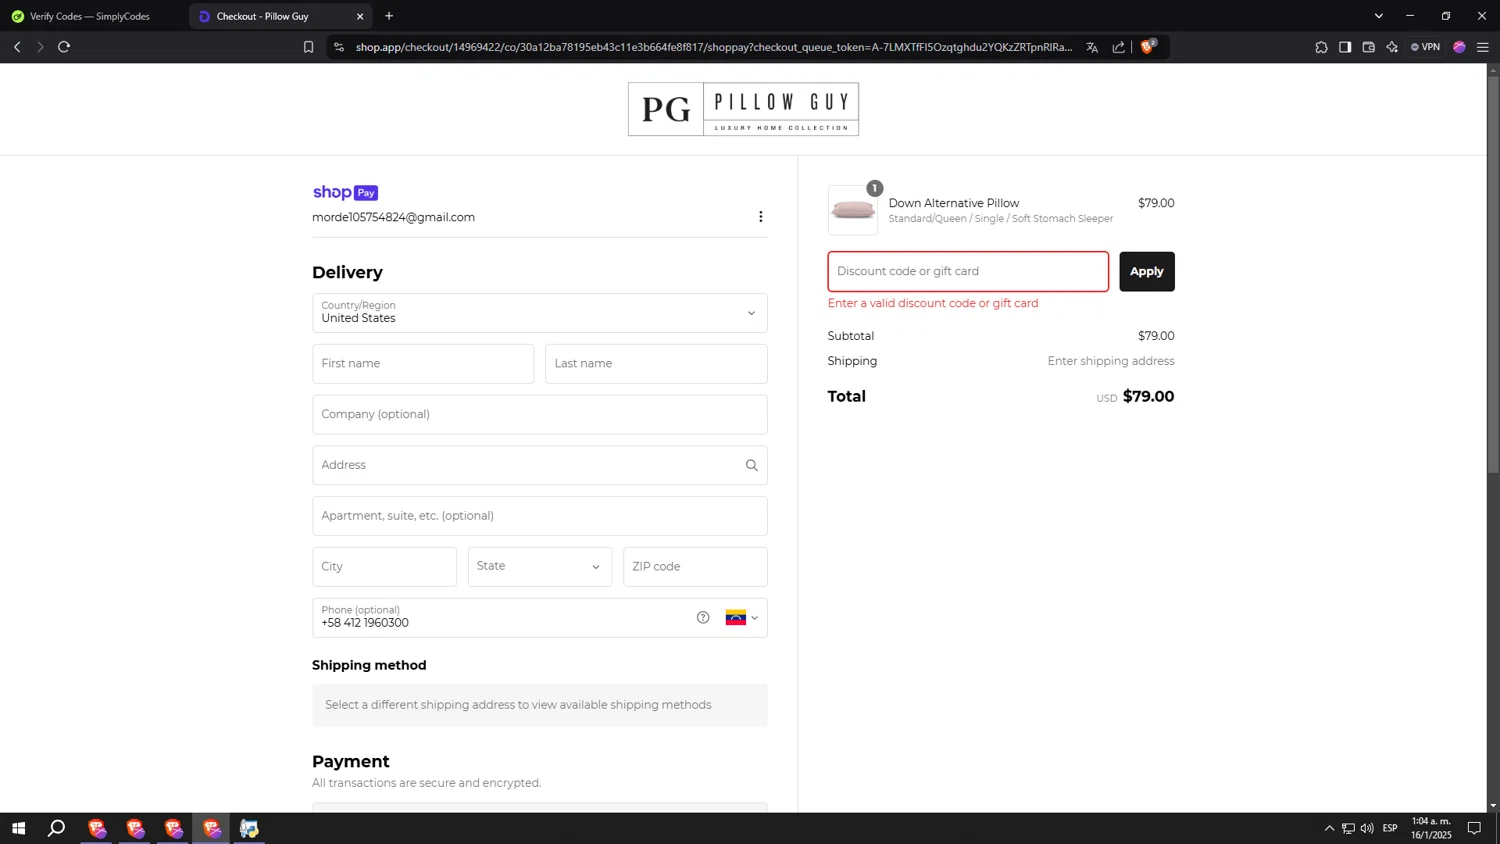This screenshot has width=1500, height=844.
Task: Share this page icon in address bar
Action: pyautogui.click(x=1118, y=47)
